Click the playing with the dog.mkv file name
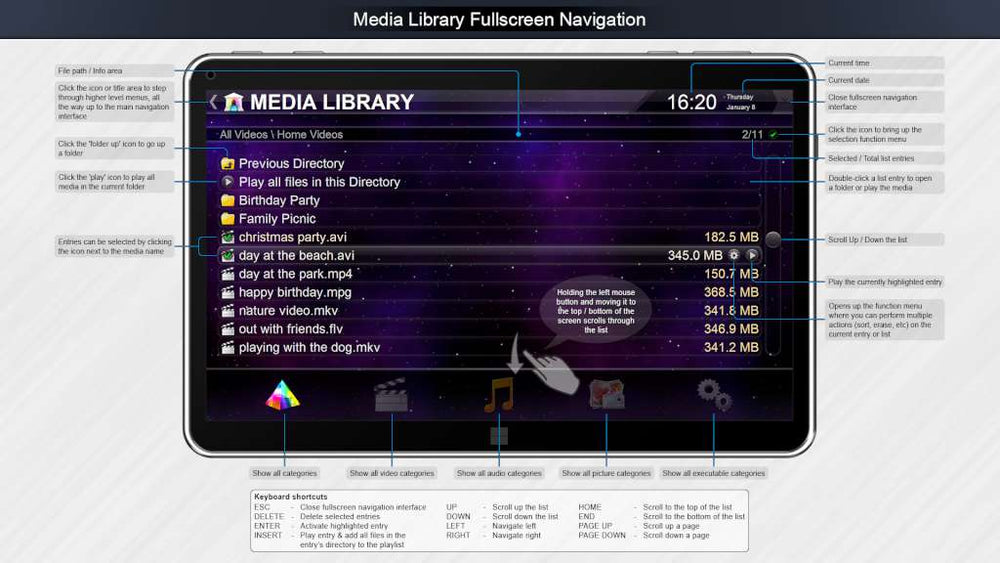The height and width of the screenshot is (563, 1000). (x=309, y=347)
